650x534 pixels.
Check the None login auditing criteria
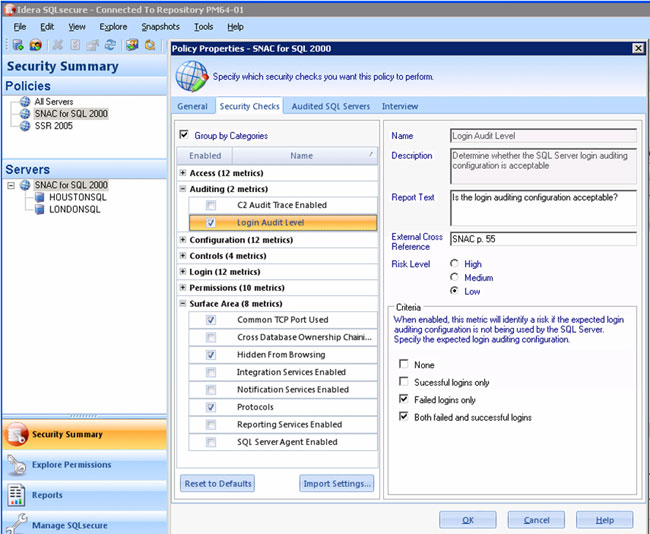403,364
